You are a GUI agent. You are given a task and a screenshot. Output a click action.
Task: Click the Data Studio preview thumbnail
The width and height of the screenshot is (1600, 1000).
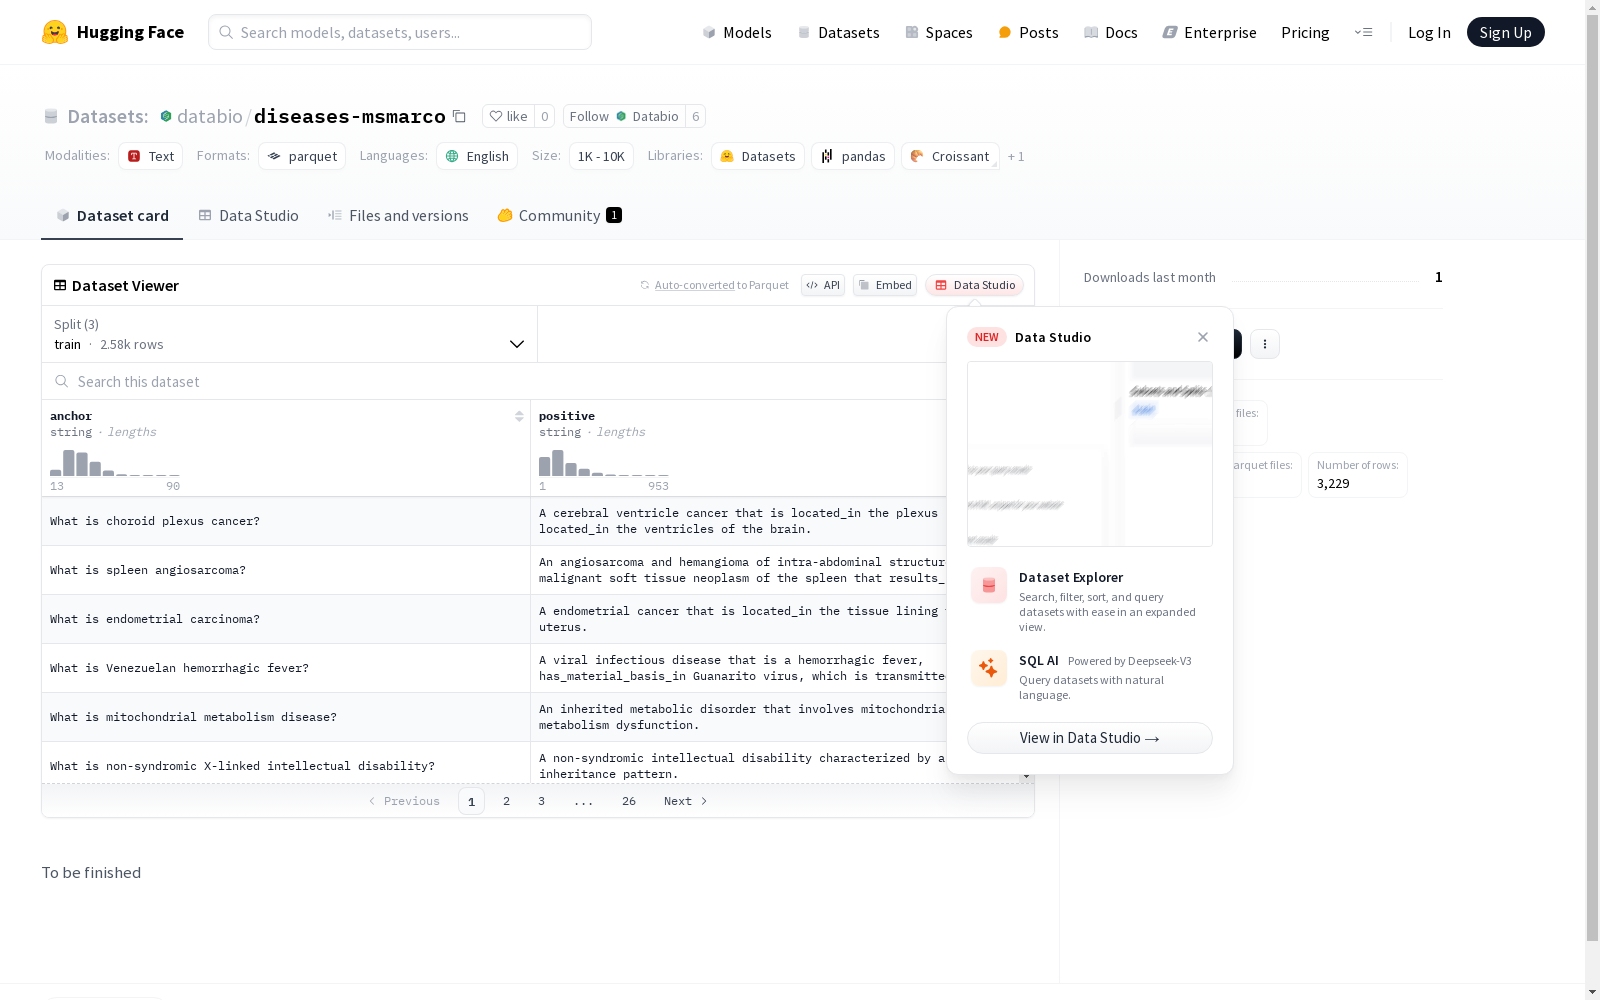(1090, 454)
